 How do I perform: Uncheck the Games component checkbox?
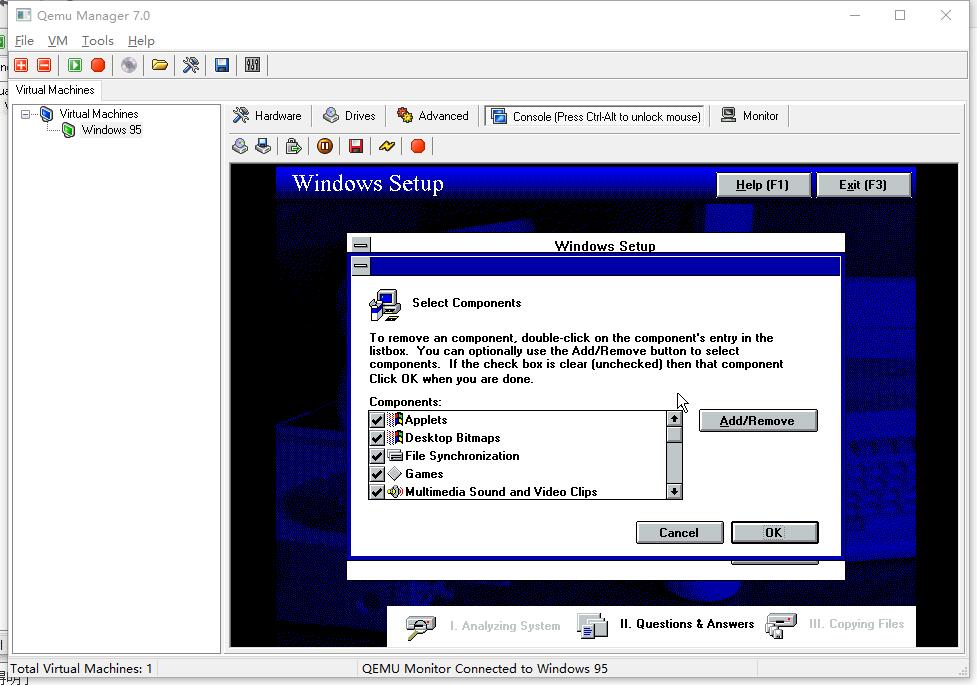tap(376, 474)
